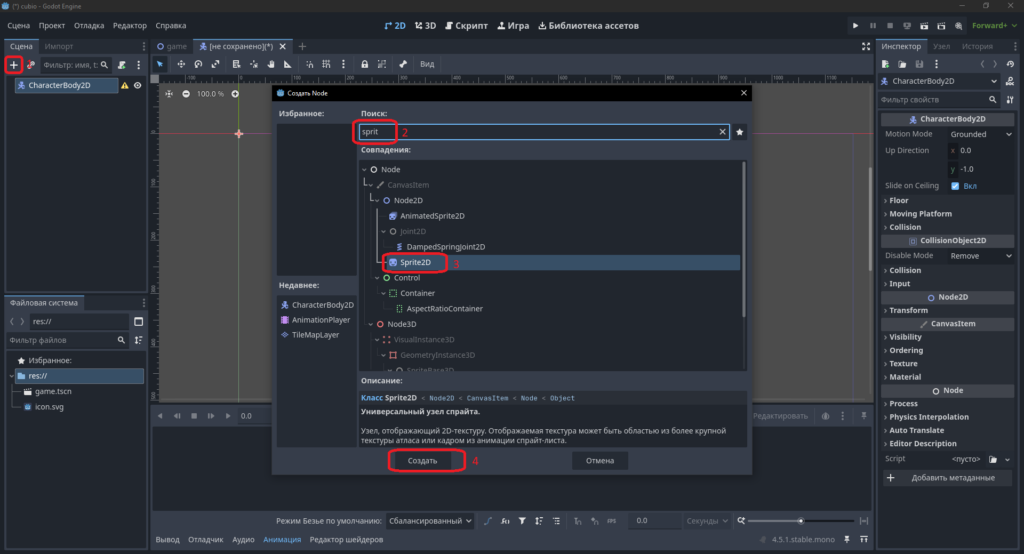Image resolution: width=1024 pixels, height=554 pixels.
Task: Open the Сцена menu
Action: (x=18, y=25)
